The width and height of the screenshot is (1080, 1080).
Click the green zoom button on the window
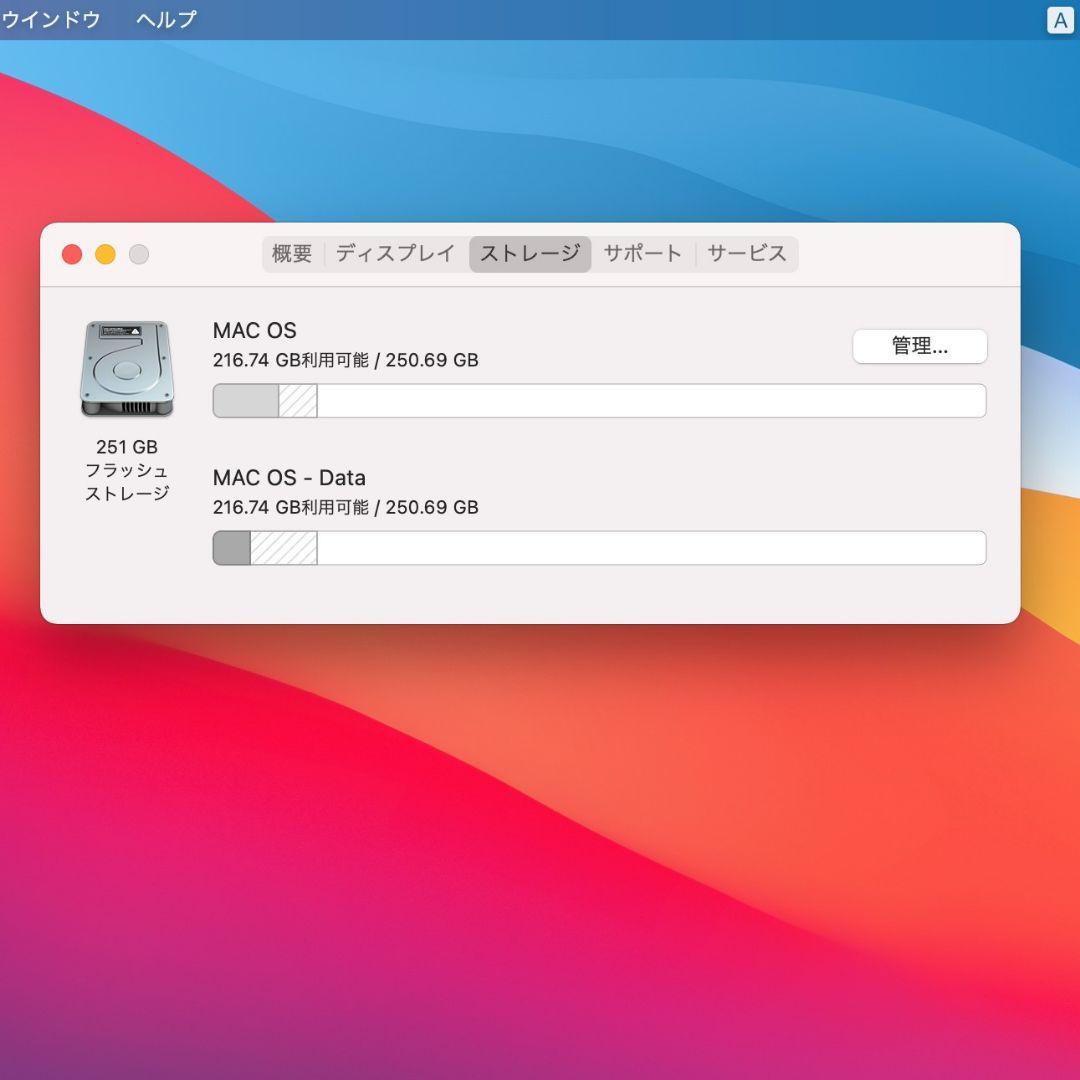pos(139,254)
